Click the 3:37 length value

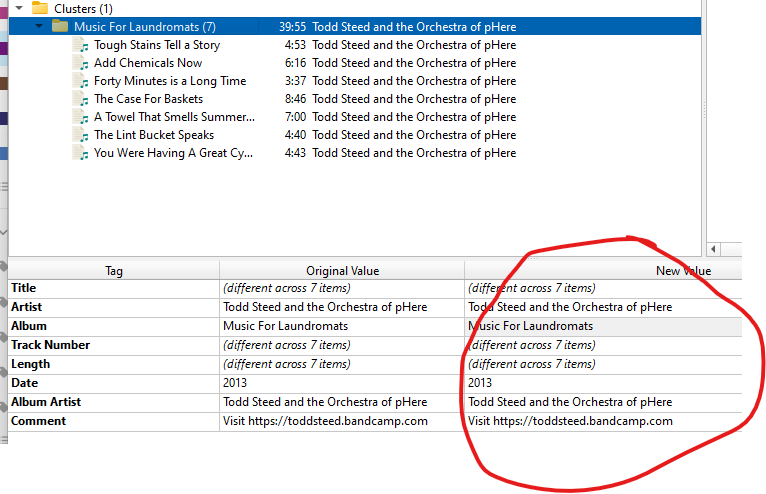[x=295, y=81]
